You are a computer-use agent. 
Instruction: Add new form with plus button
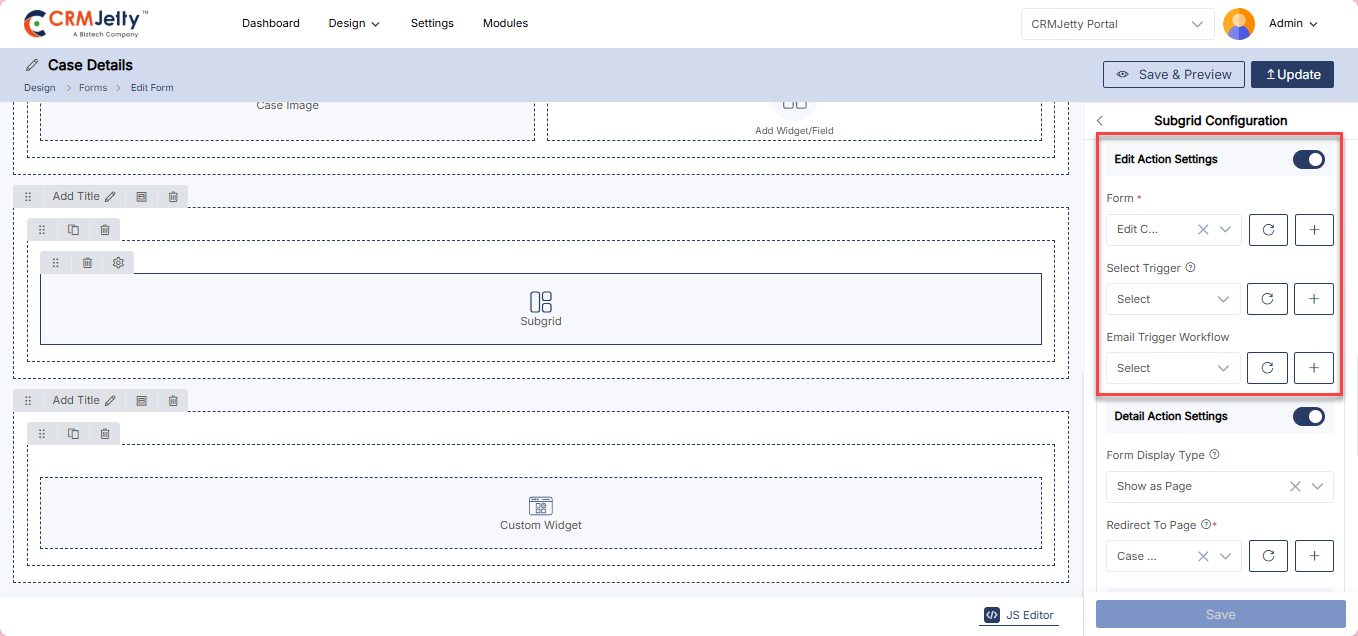(1314, 230)
